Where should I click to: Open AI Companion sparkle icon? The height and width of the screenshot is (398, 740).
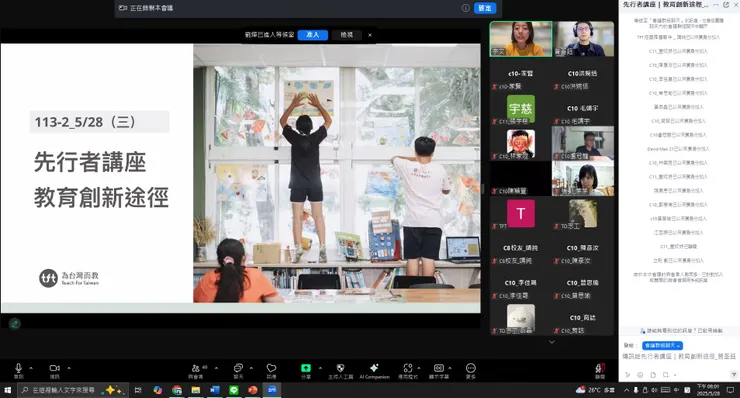tap(374, 368)
